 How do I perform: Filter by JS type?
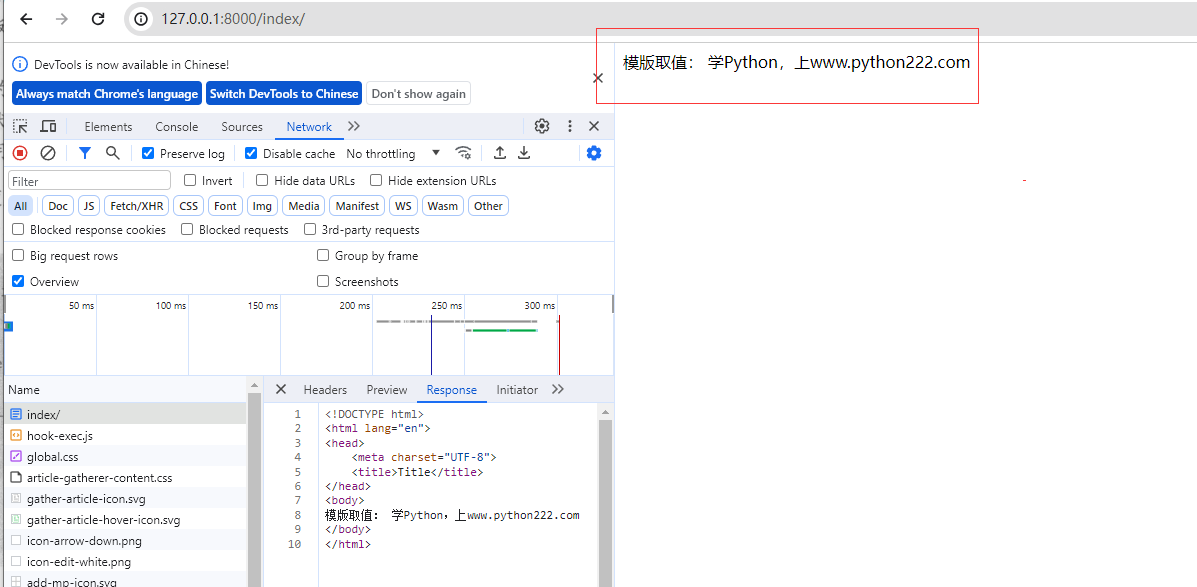click(x=89, y=206)
